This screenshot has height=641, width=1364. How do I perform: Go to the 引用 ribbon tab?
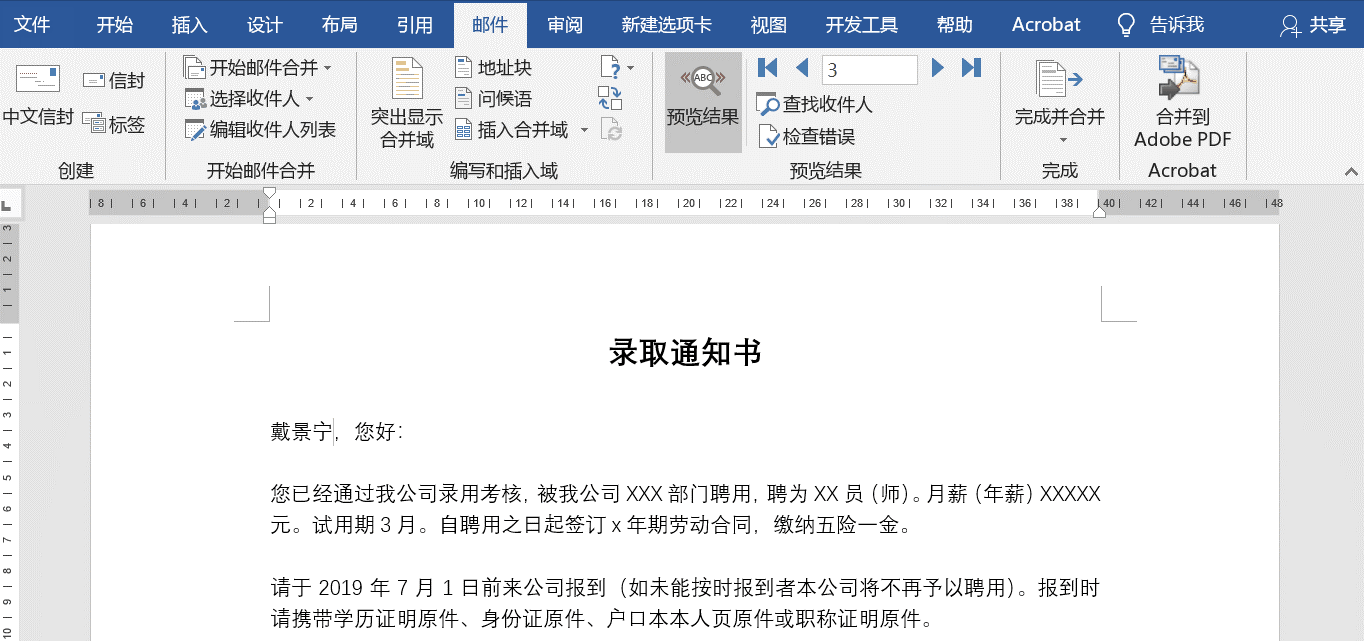[x=415, y=25]
